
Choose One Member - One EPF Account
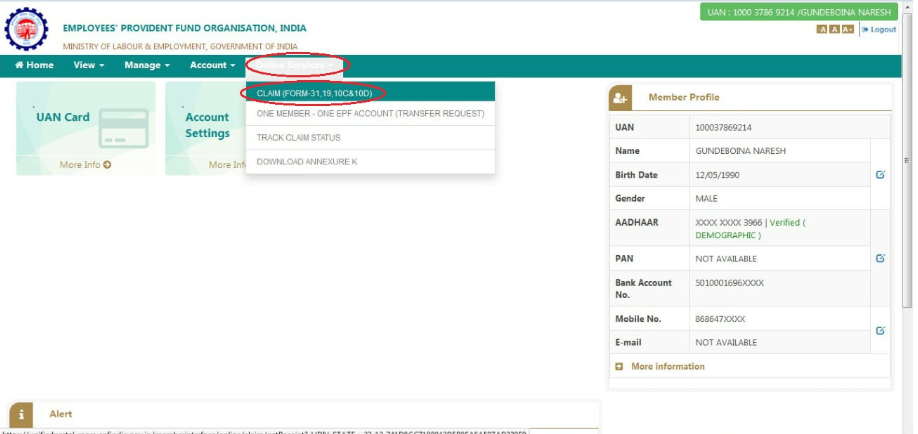click(x=369, y=114)
